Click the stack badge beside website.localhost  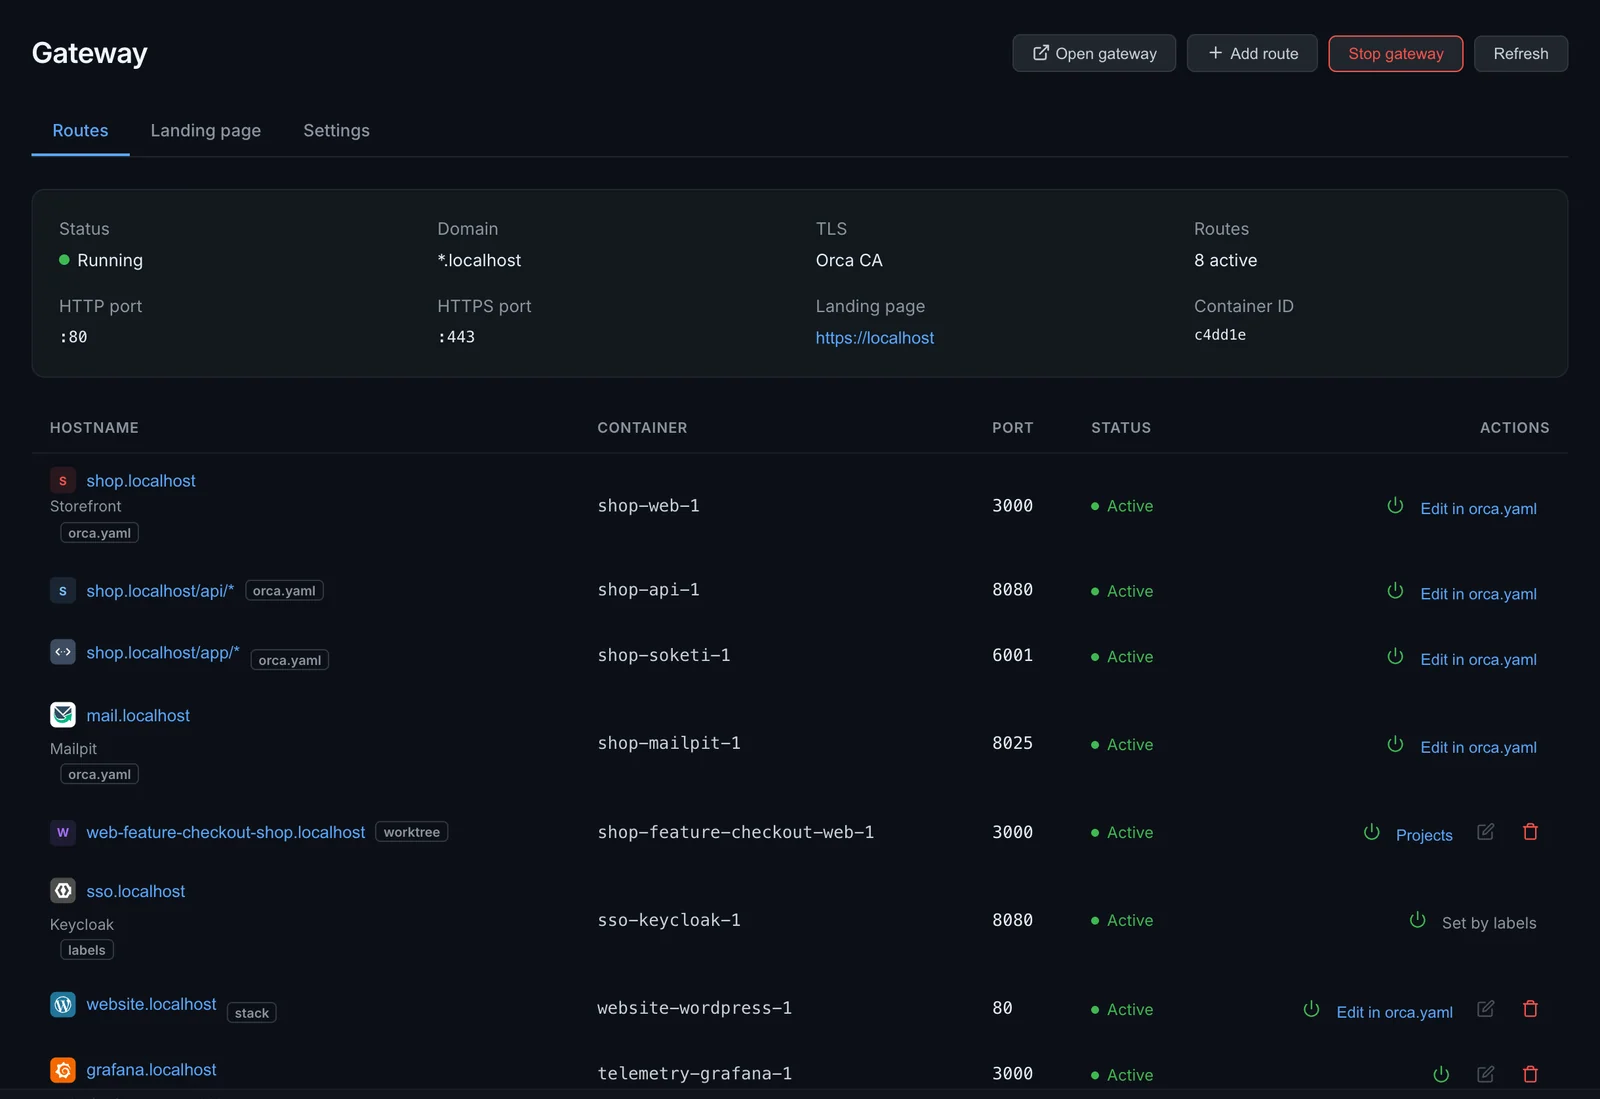(252, 1013)
